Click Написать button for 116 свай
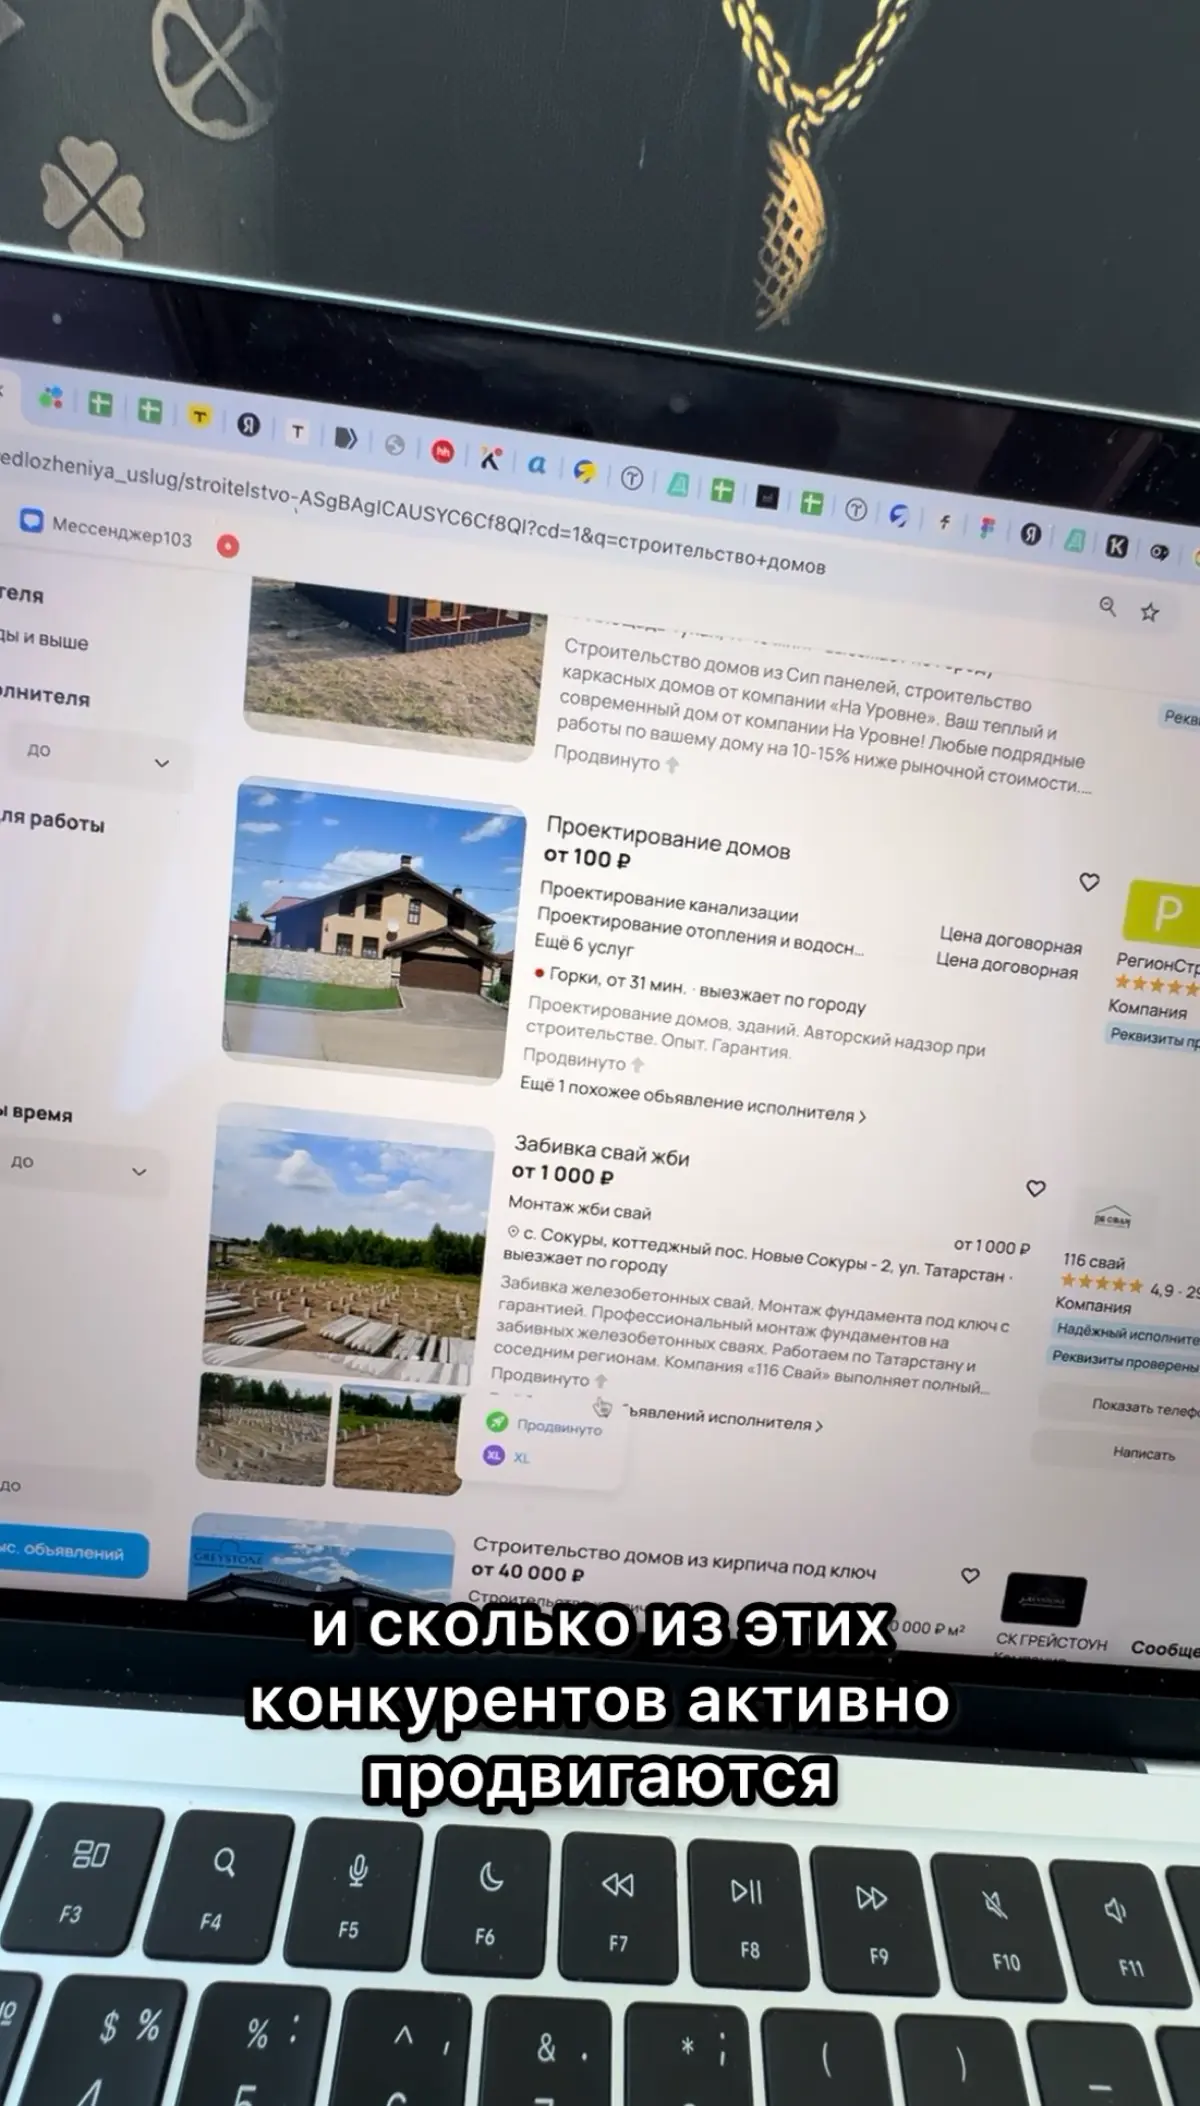This screenshot has height=2106, width=1200. point(1116,1452)
